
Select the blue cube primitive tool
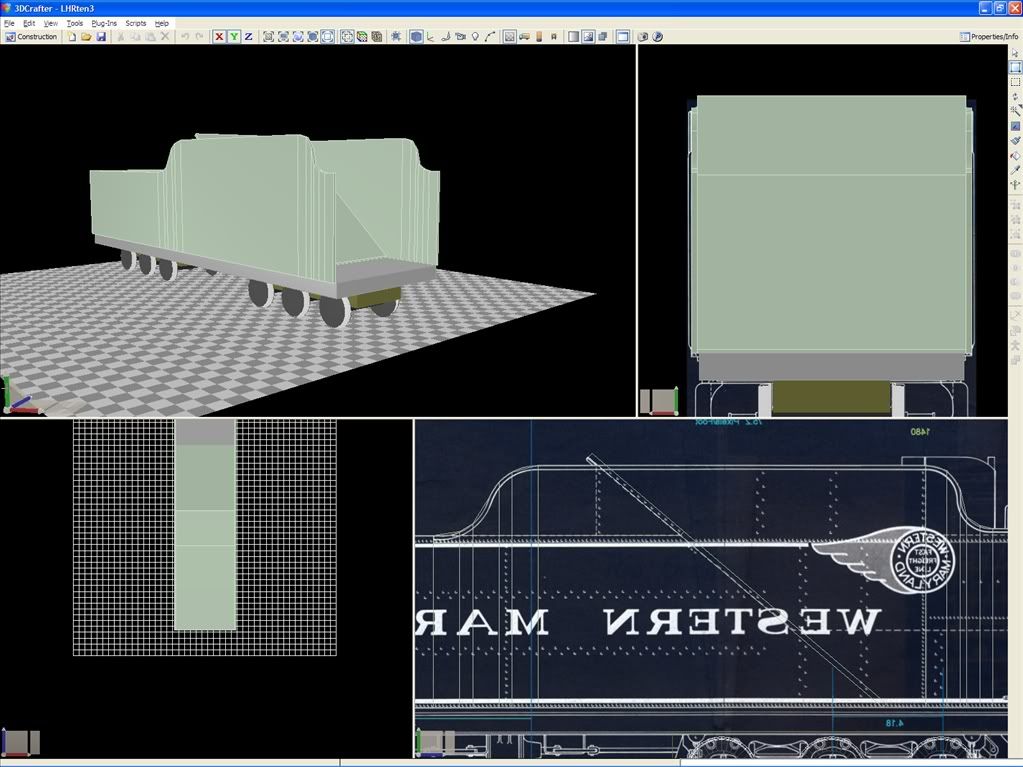(416, 37)
